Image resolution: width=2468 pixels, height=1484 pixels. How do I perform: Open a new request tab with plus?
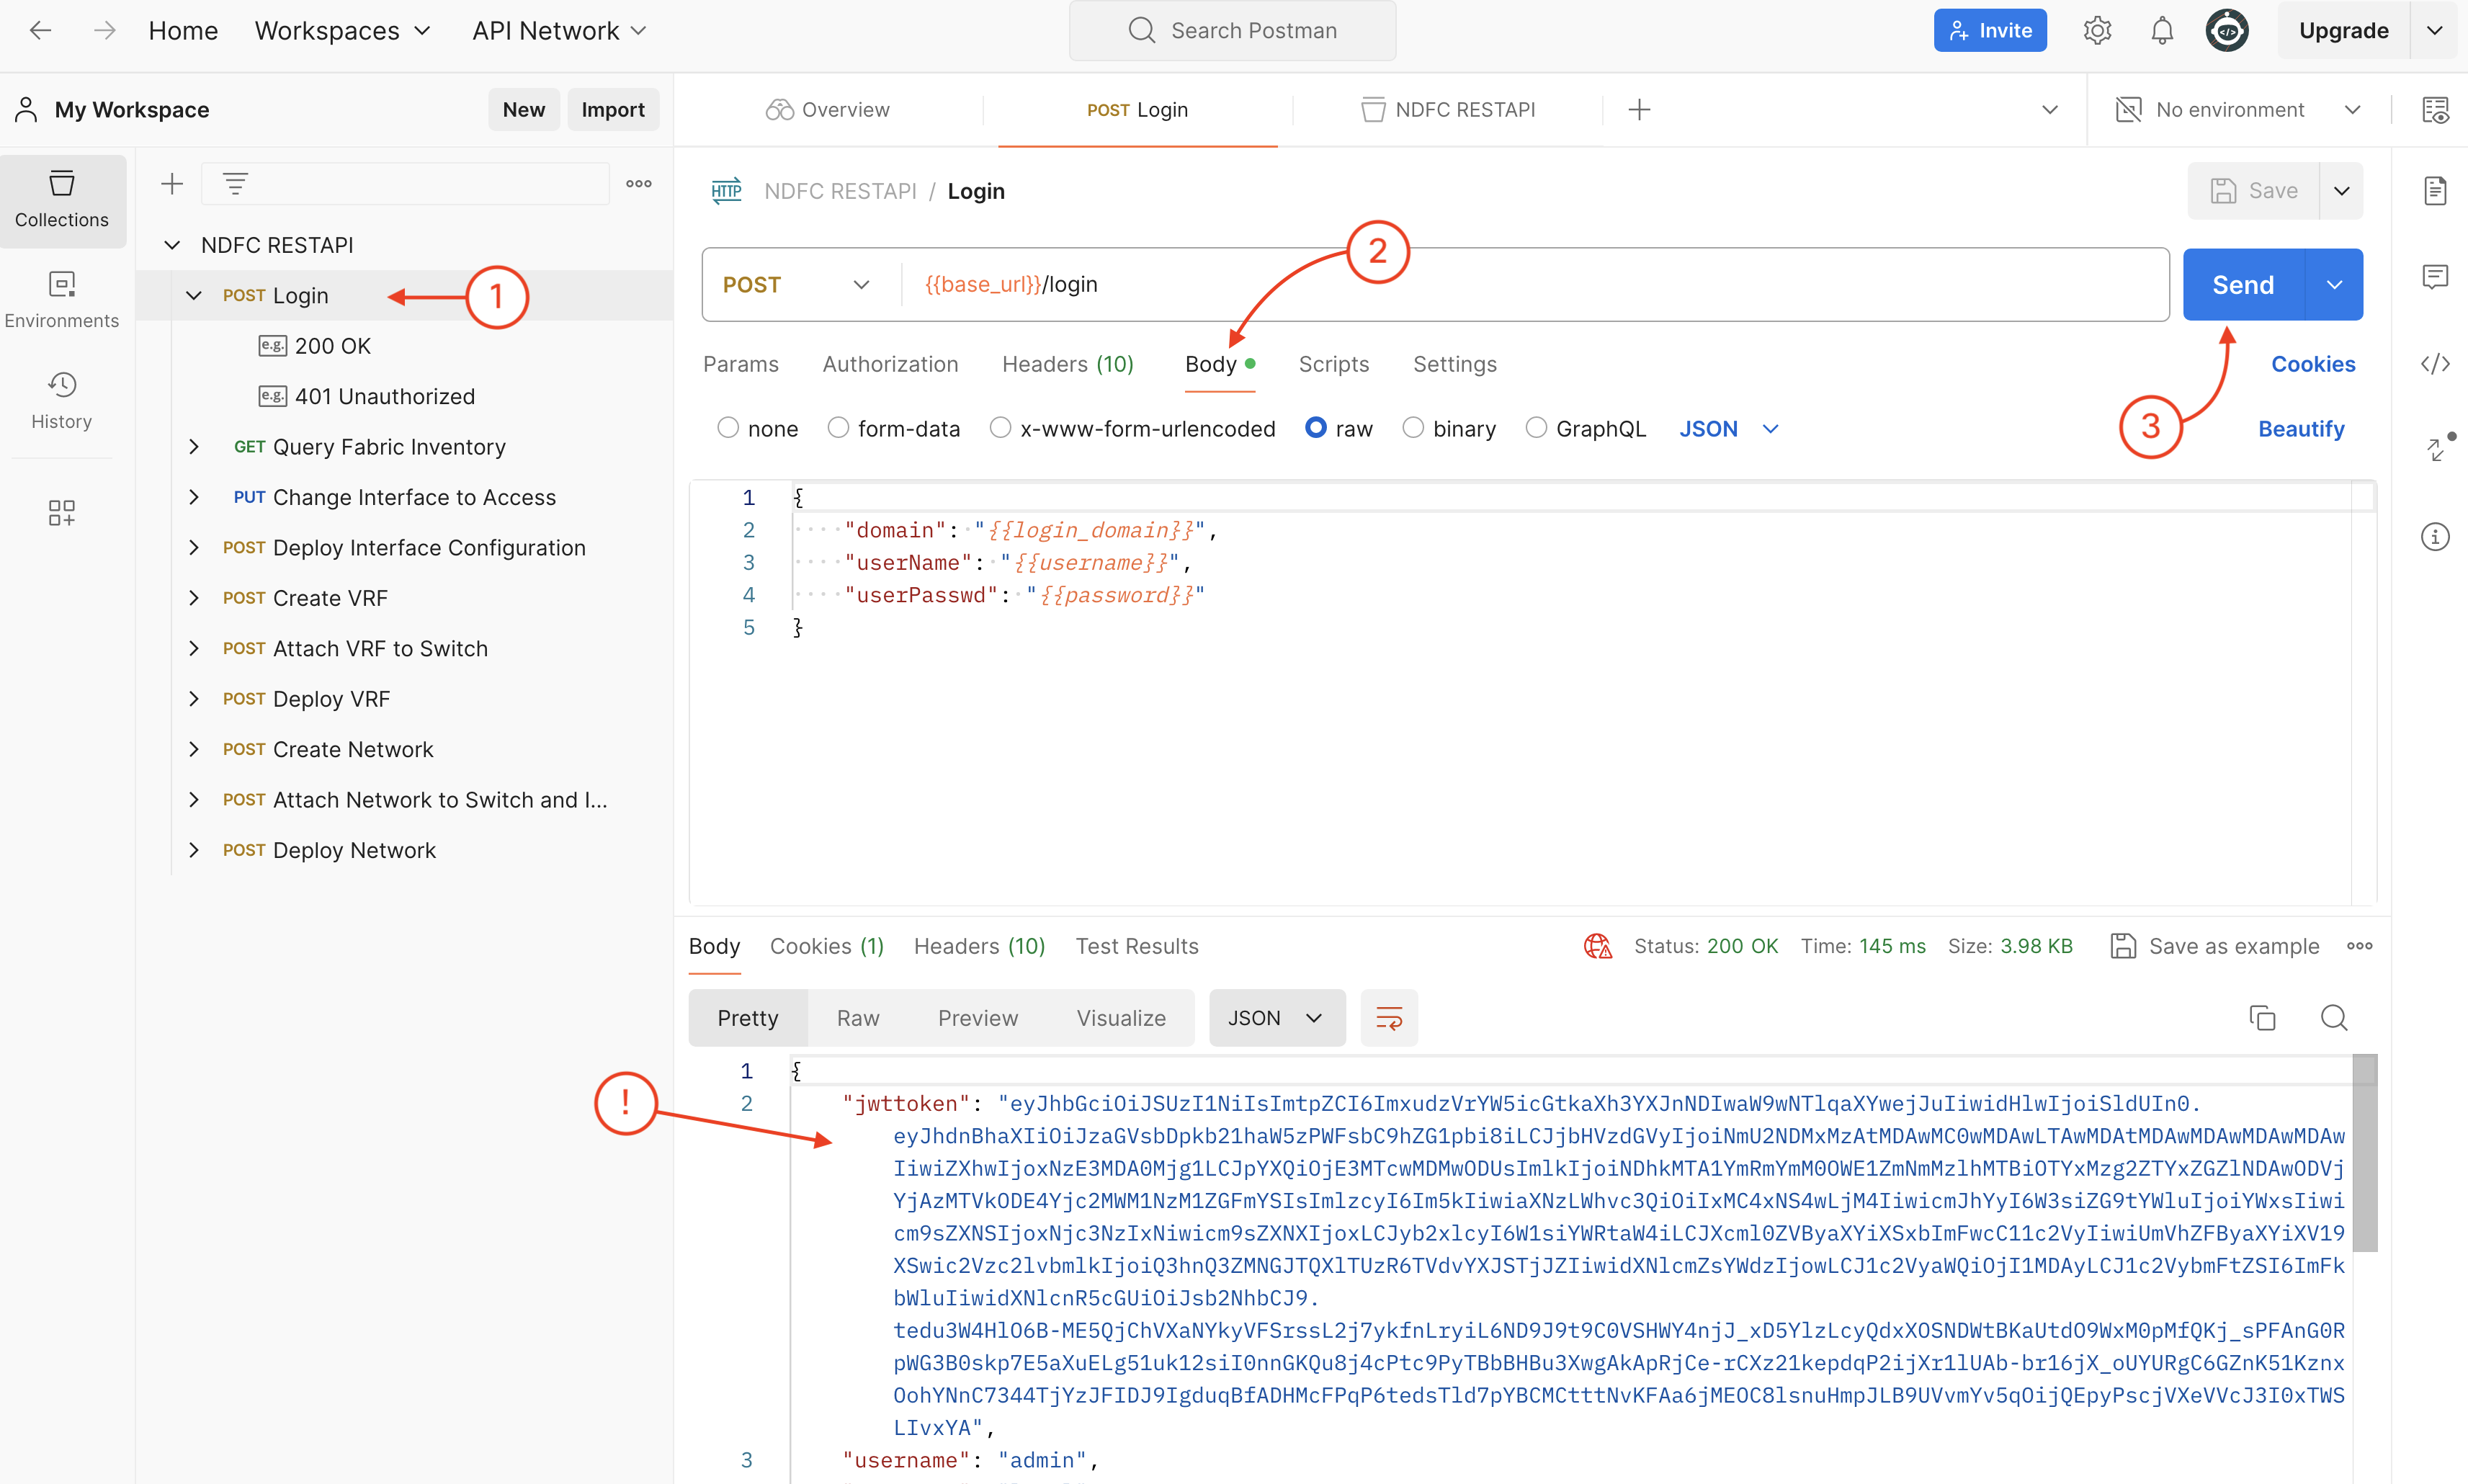(x=1639, y=110)
